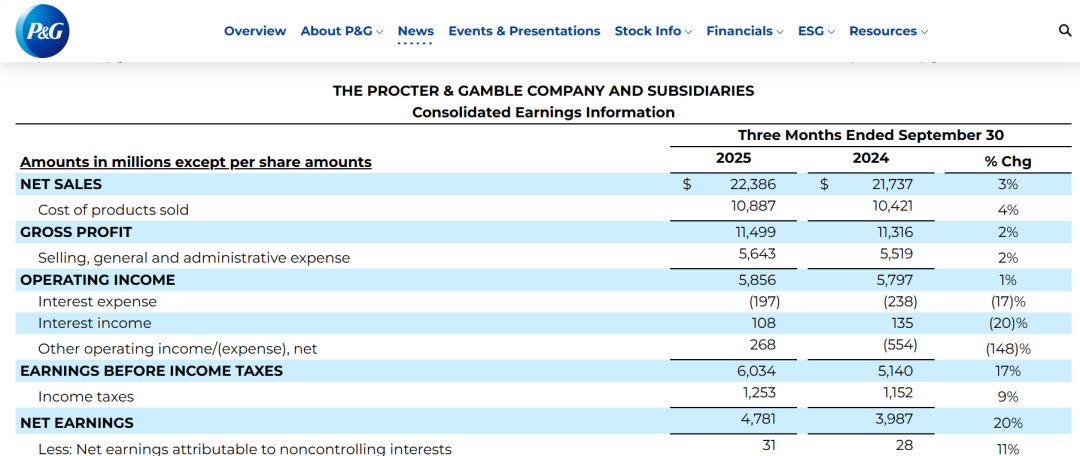Screen dimensions: 1080x456
Task: Click the OPERATING INCOME row label
Action: pyautogui.click(x=97, y=280)
